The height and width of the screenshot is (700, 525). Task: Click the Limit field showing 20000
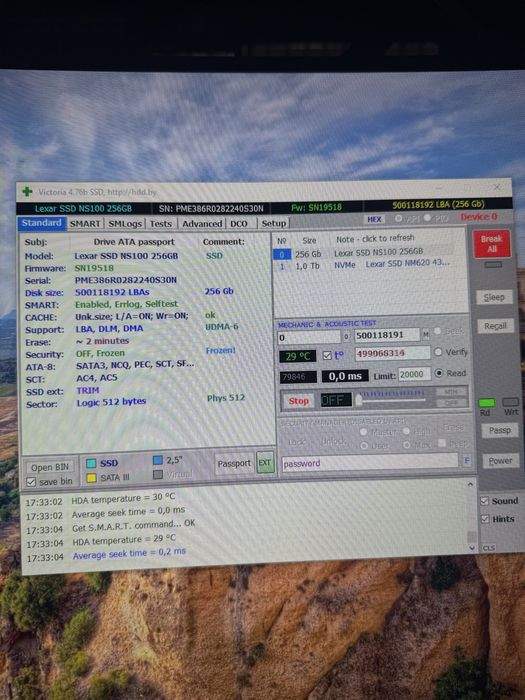(414, 374)
